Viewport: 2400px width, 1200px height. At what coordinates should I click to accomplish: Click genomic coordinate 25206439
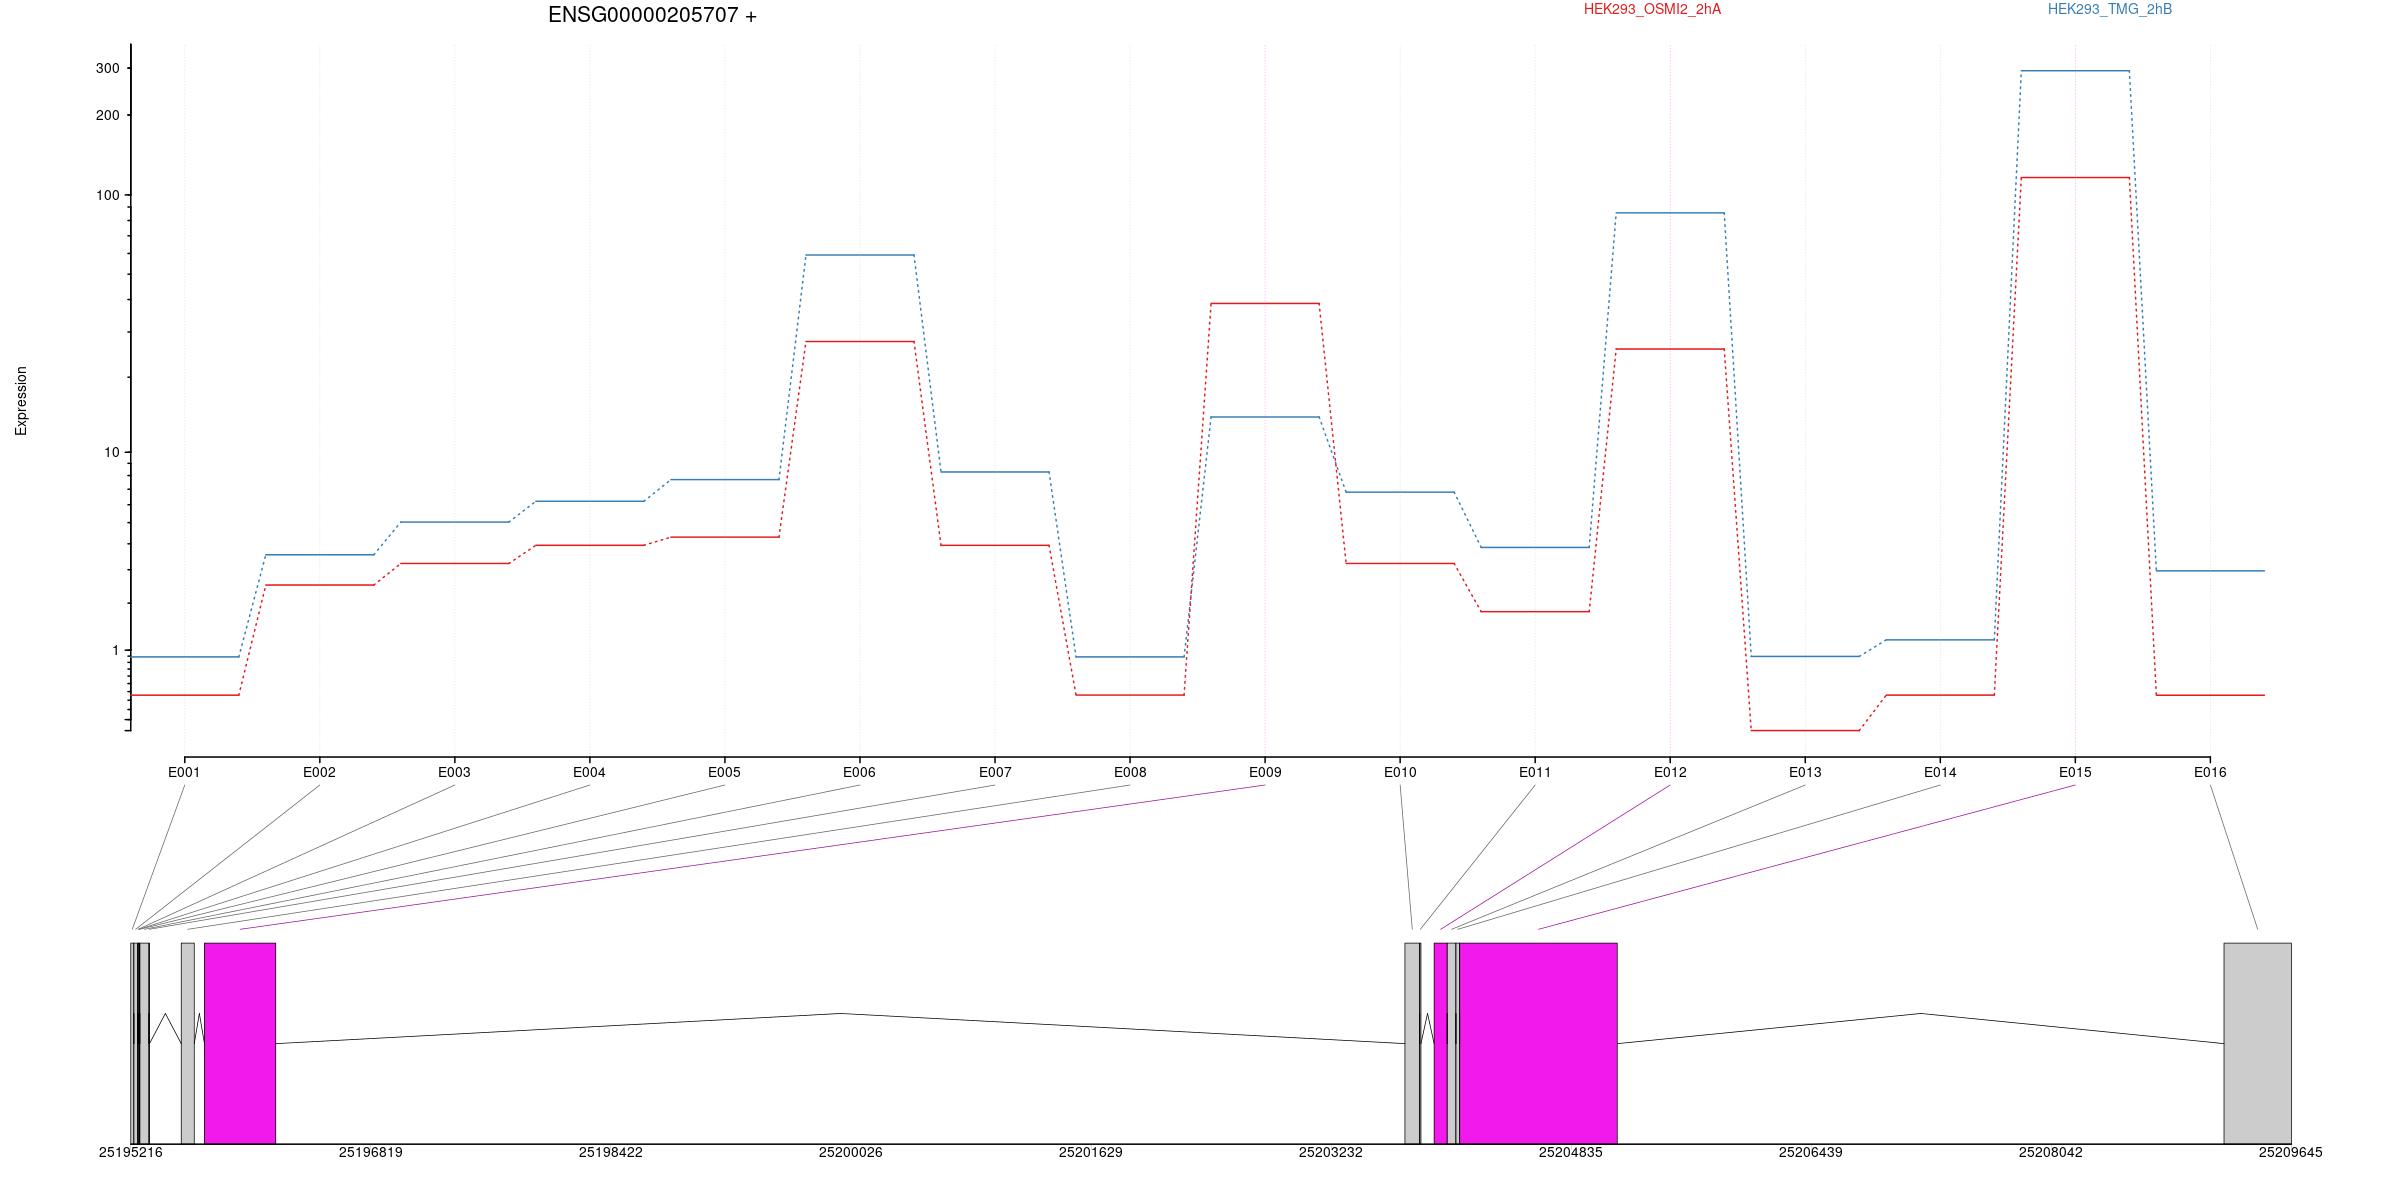(1810, 1153)
